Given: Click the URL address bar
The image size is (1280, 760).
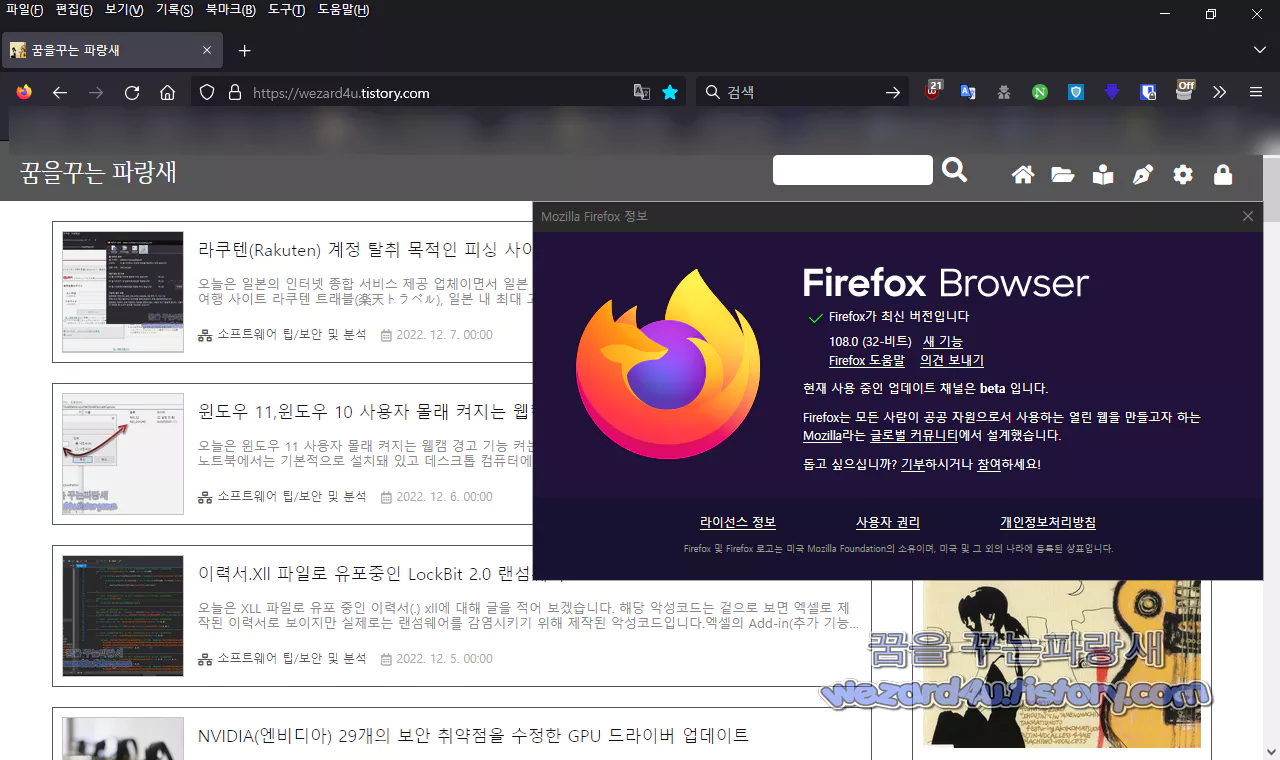Looking at the screenshot, I should point(438,92).
